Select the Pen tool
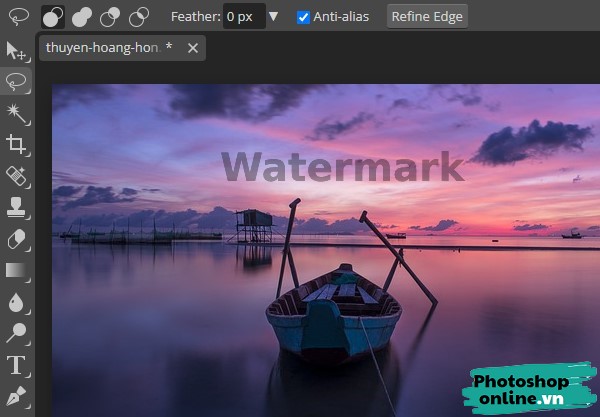This screenshot has height=417, width=600. 16,395
